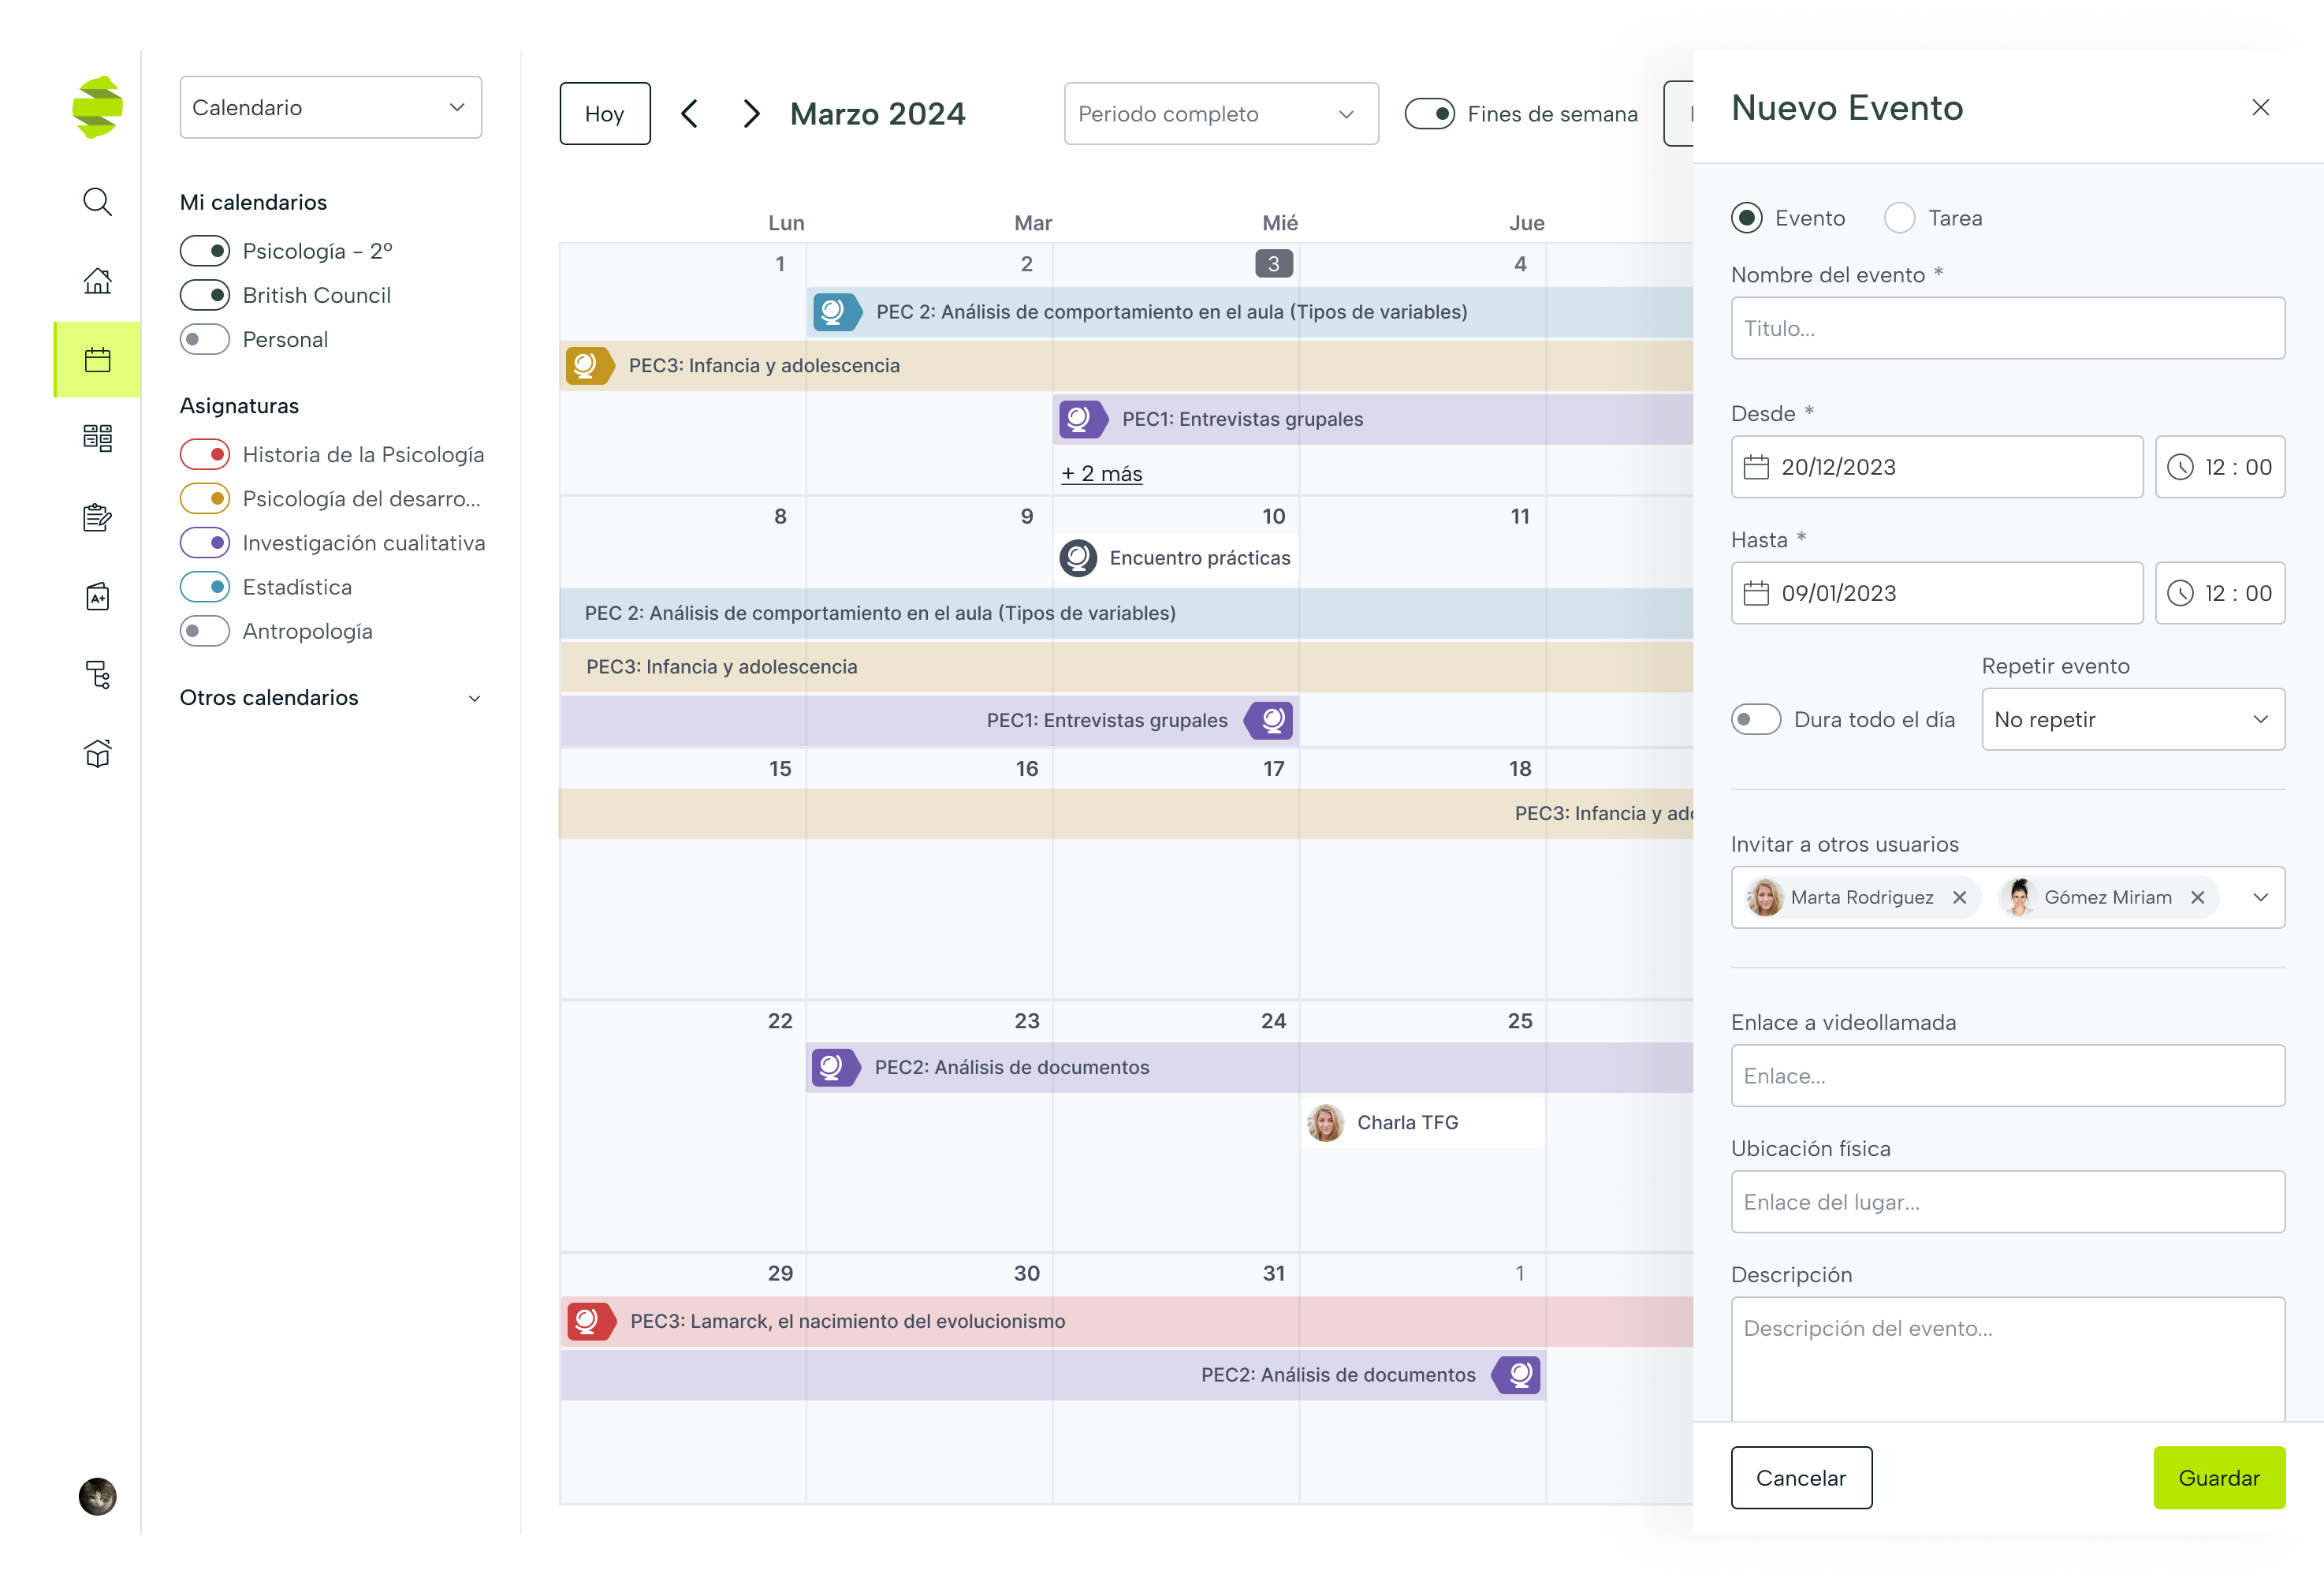The height and width of the screenshot is (1585, 2324).
Task: Toggle Historia de la Psicología red switch
Action: pyautogui.click(x=205, y=454)
